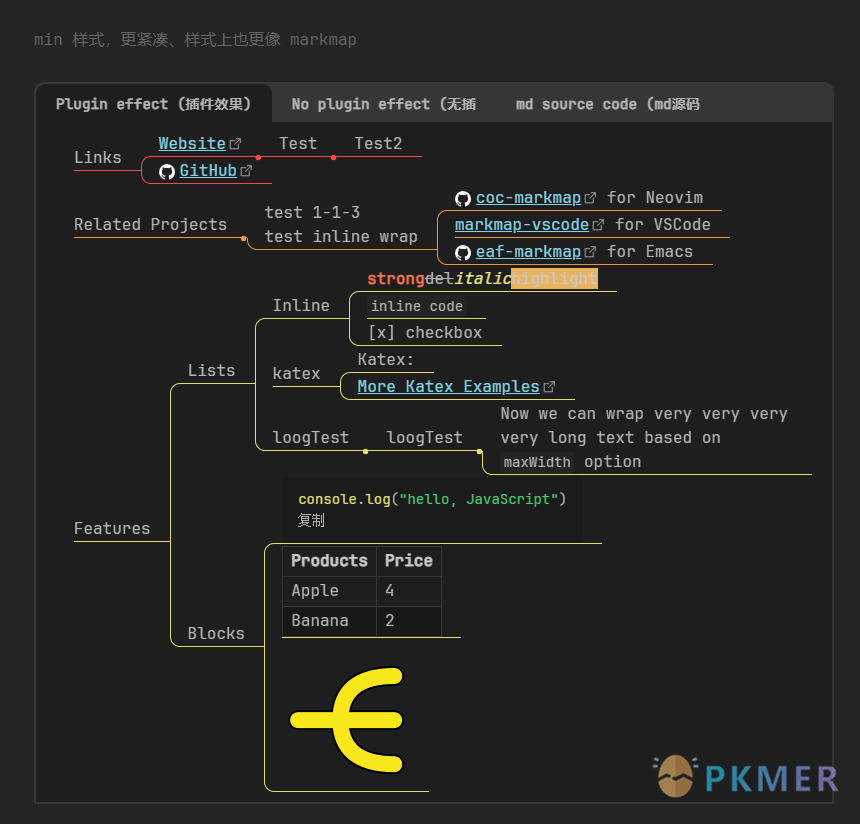This screenshot has height=824, width=860.
Task: Click the Products table header
Action: click(x=330, y=561)
